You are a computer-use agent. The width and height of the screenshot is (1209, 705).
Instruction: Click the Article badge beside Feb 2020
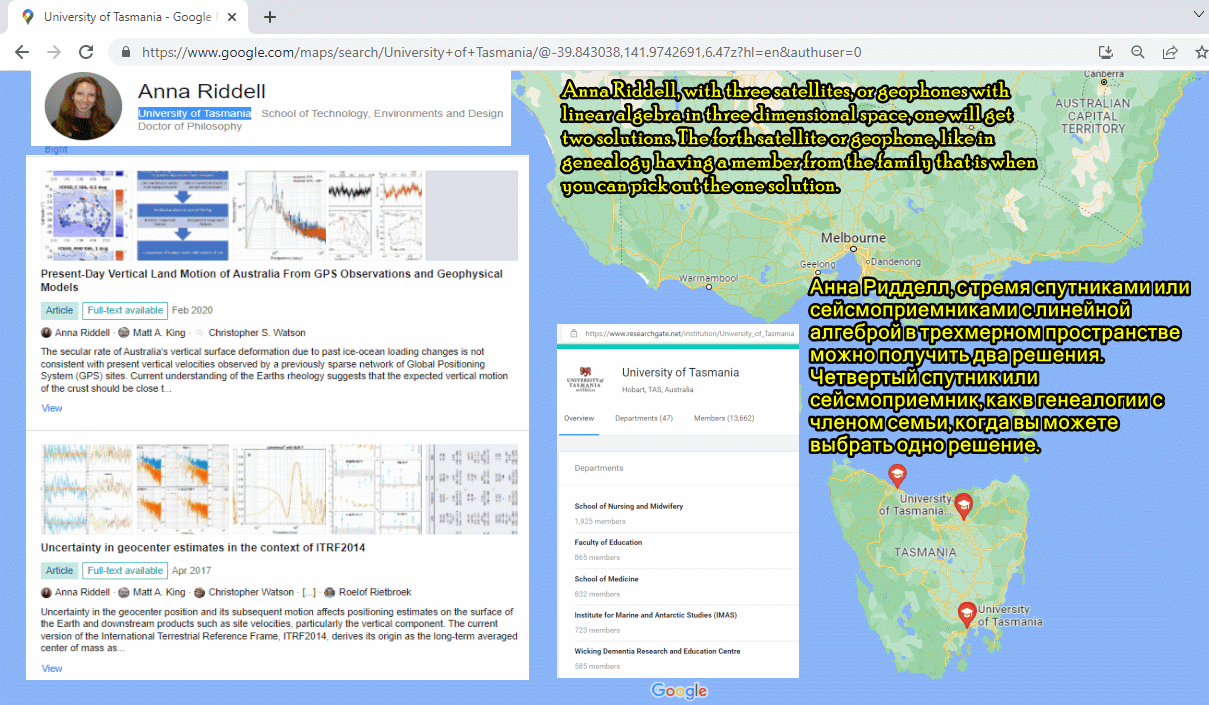(x=59, y=310)
